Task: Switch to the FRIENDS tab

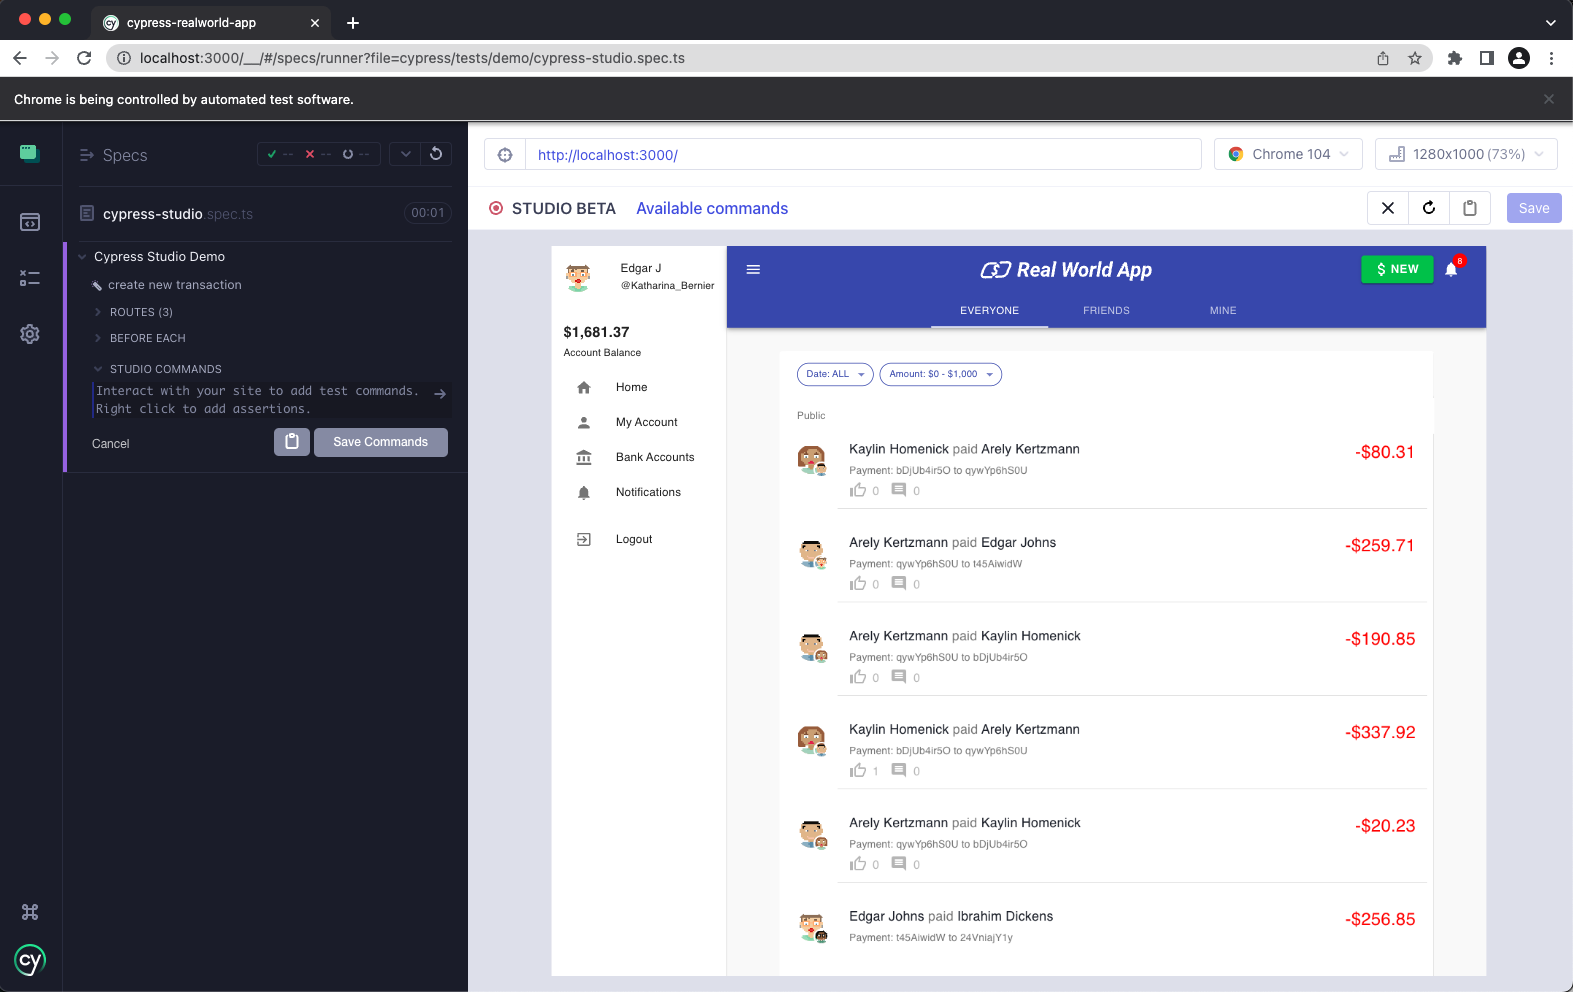Action: pyautogui.click(x=1106, y=310)
